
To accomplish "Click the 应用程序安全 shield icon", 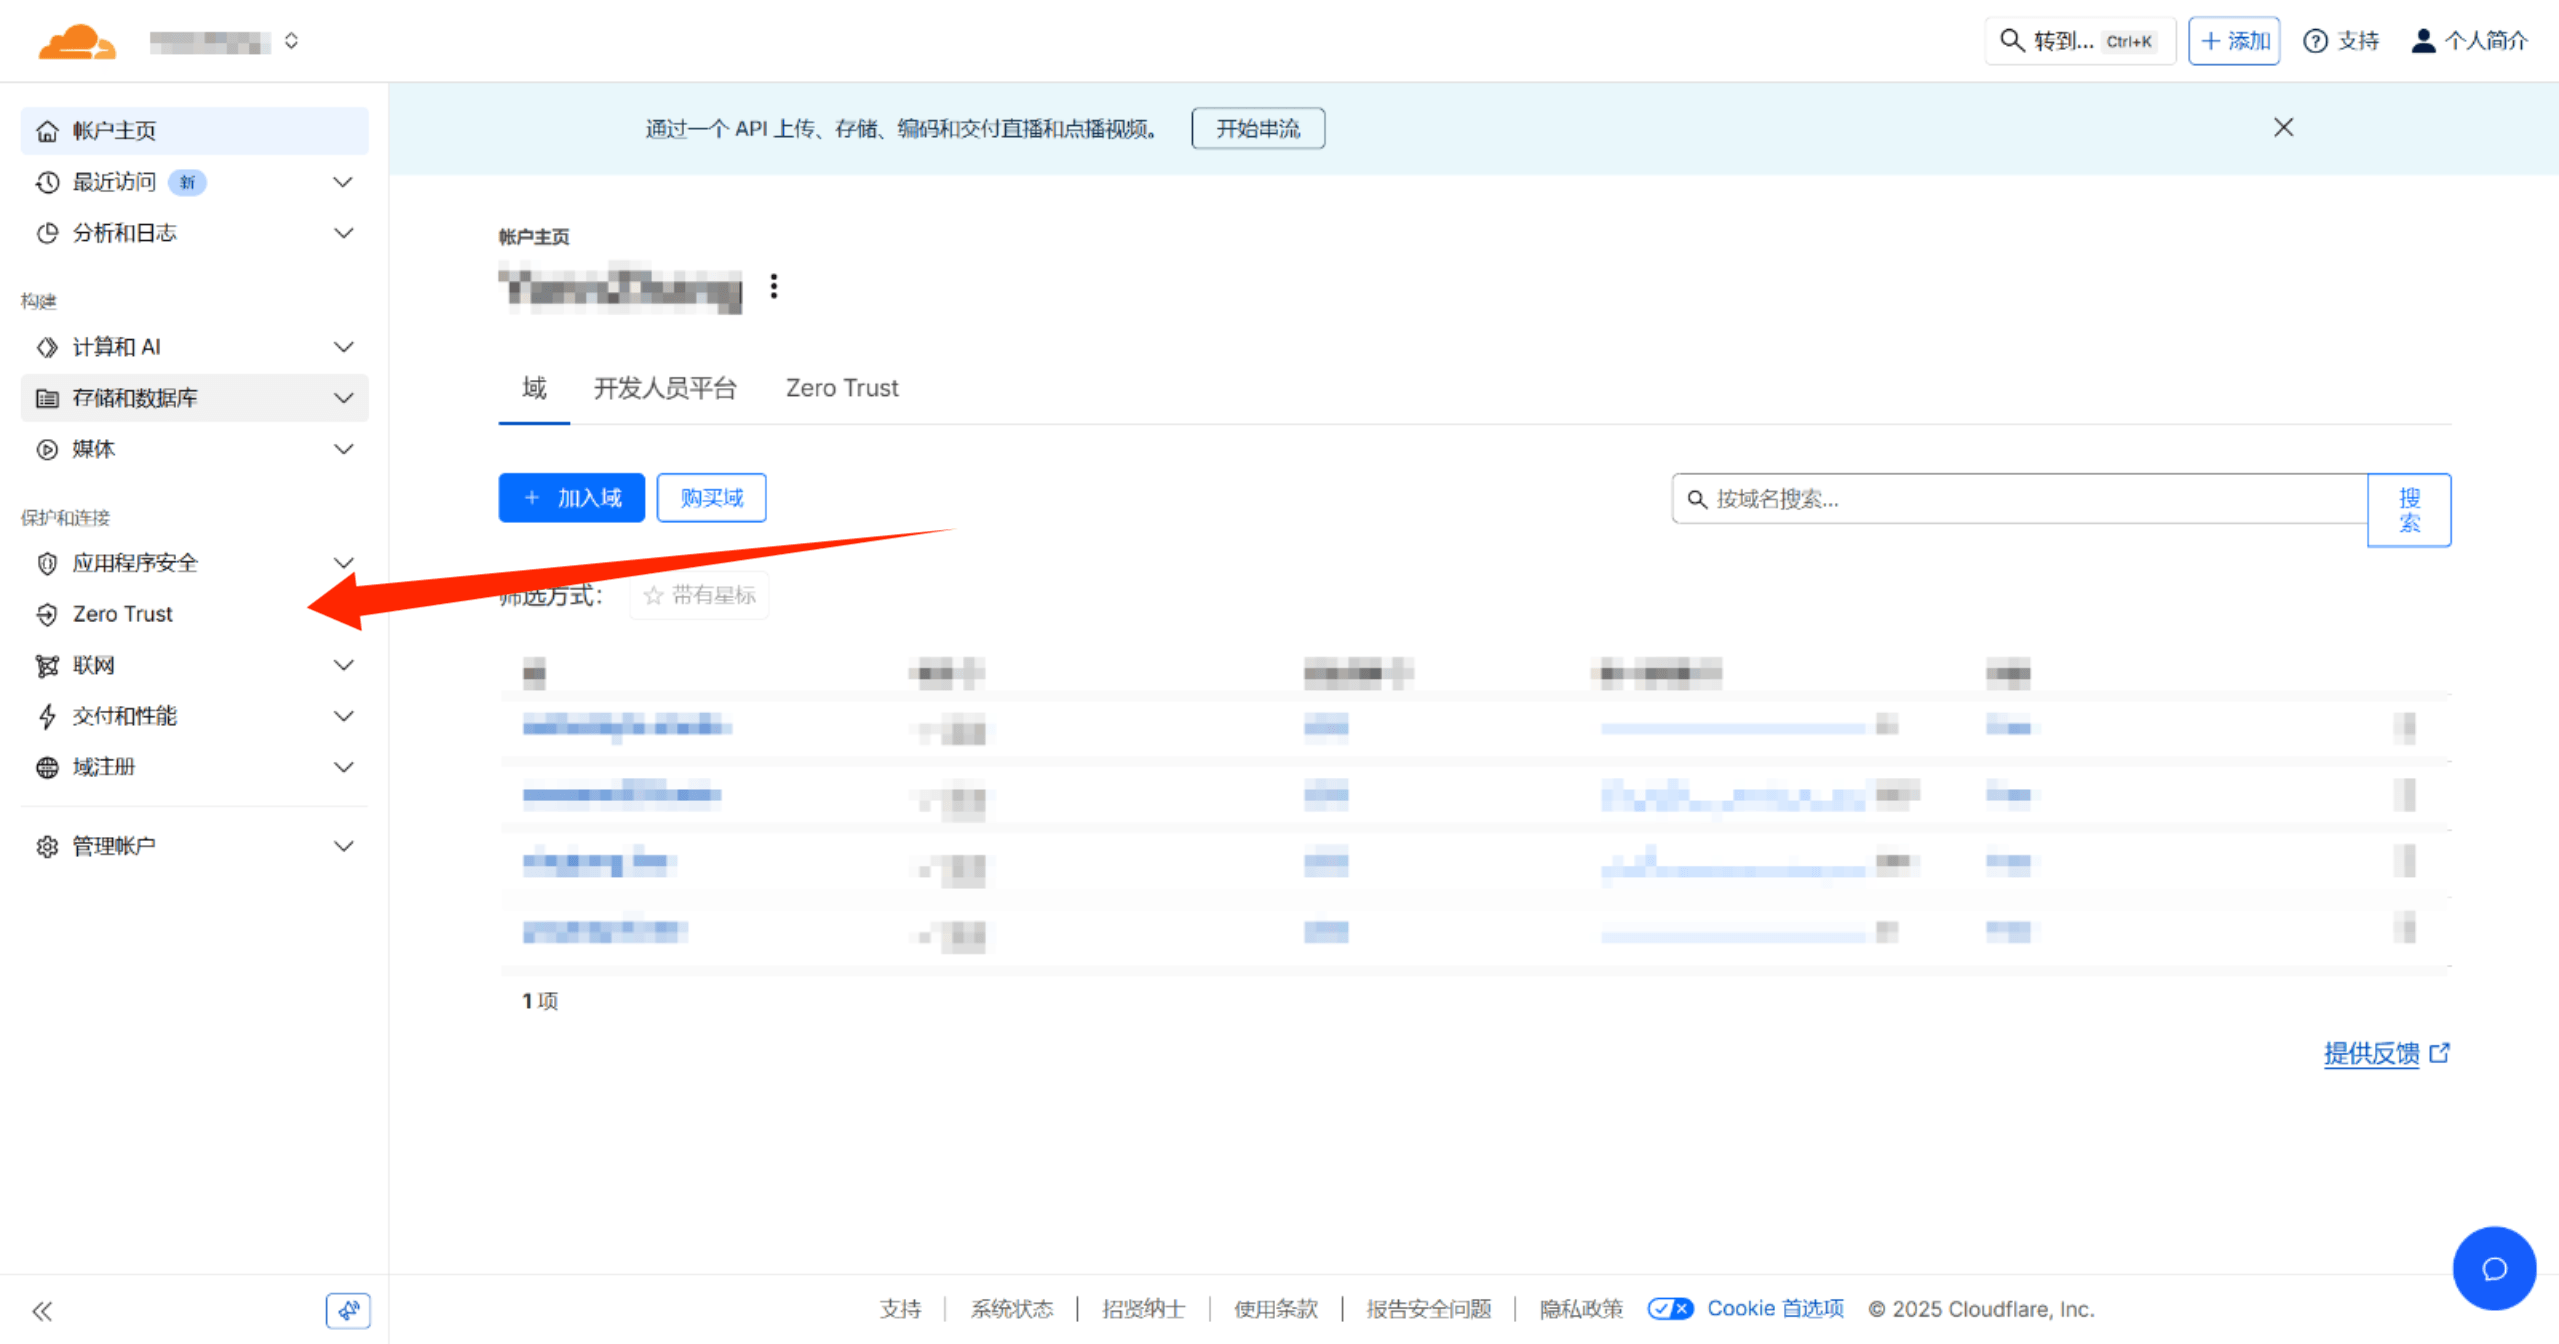I will coord(47,563).
